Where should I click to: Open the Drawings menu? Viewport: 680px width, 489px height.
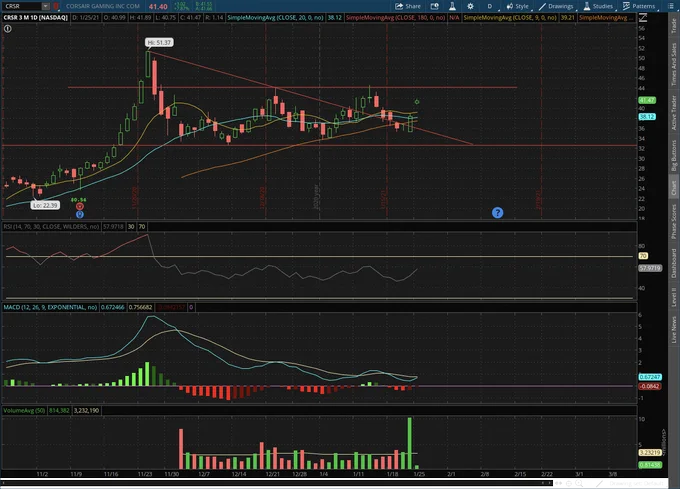click(556, 6)
